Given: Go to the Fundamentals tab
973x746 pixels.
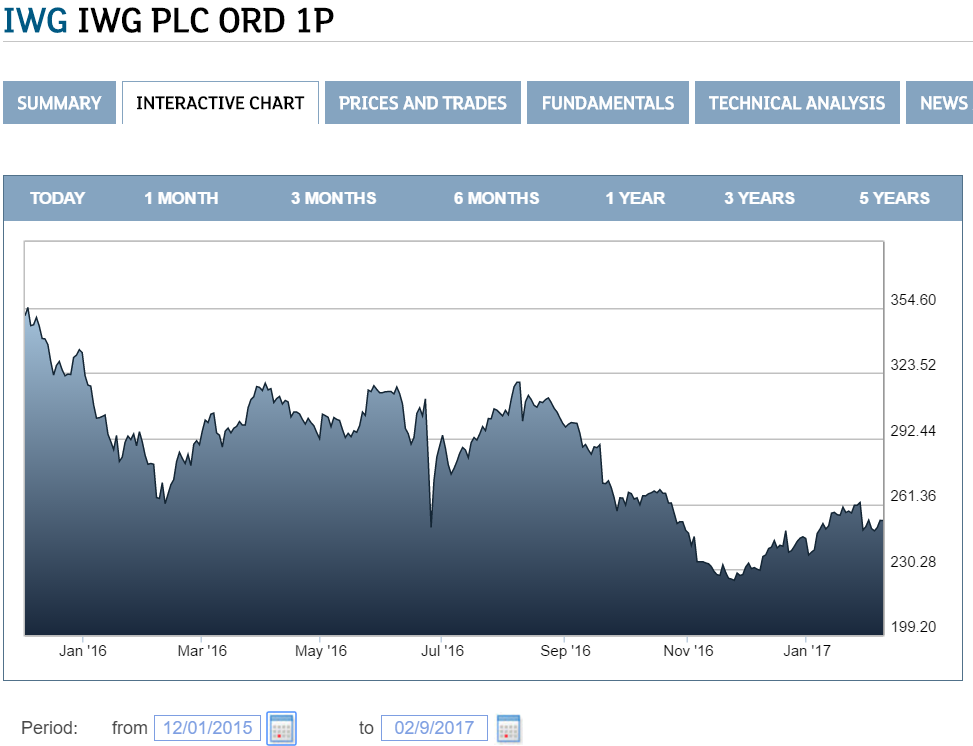Looking at the screenshot, I should point(608,103).
